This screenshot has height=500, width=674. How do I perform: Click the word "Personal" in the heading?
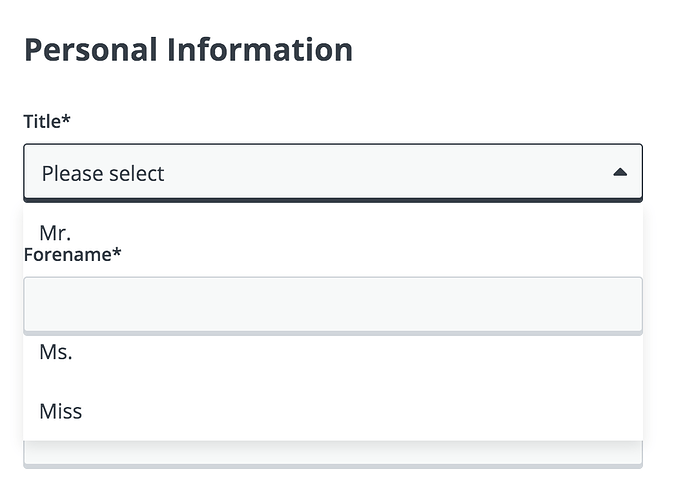90,49
